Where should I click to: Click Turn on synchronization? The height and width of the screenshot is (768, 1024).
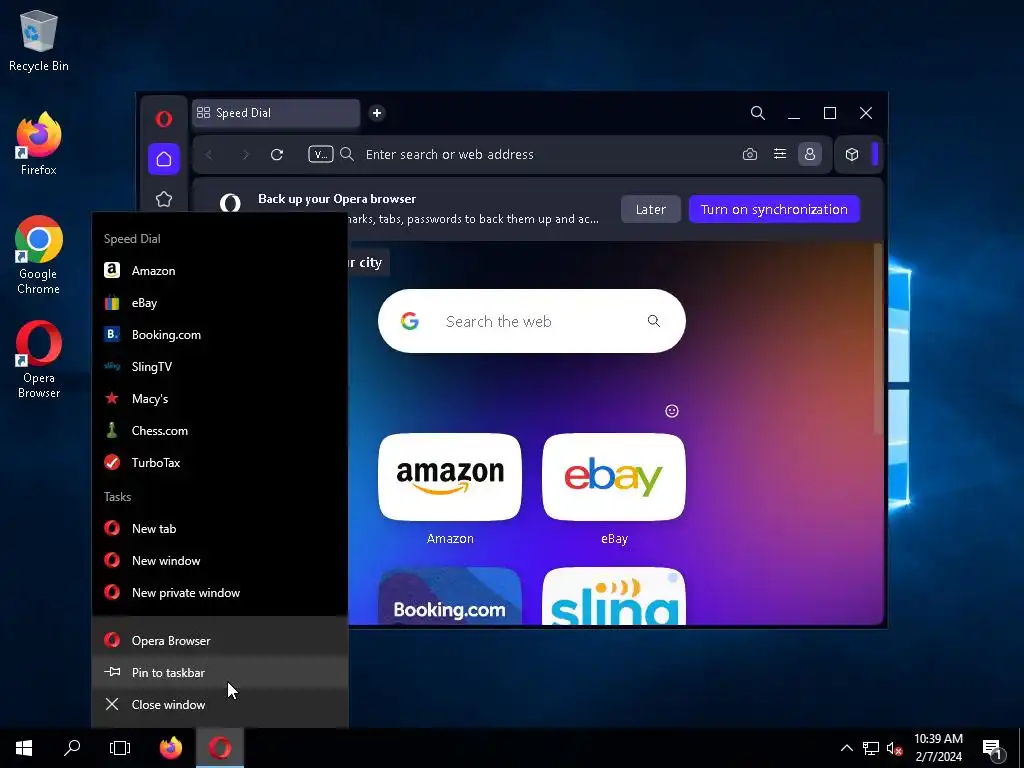click(x=774, y=209)
